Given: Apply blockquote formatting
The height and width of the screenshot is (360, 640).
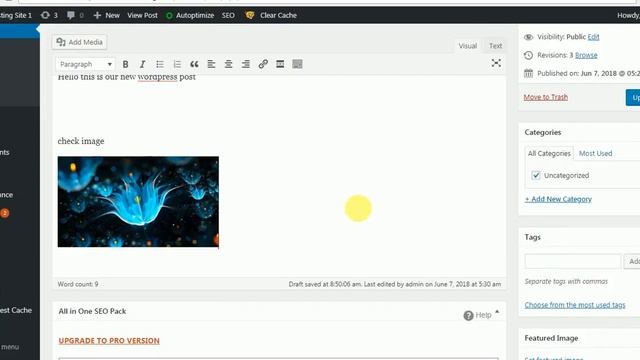Looking at the screenshot, I should pos(194,64).
